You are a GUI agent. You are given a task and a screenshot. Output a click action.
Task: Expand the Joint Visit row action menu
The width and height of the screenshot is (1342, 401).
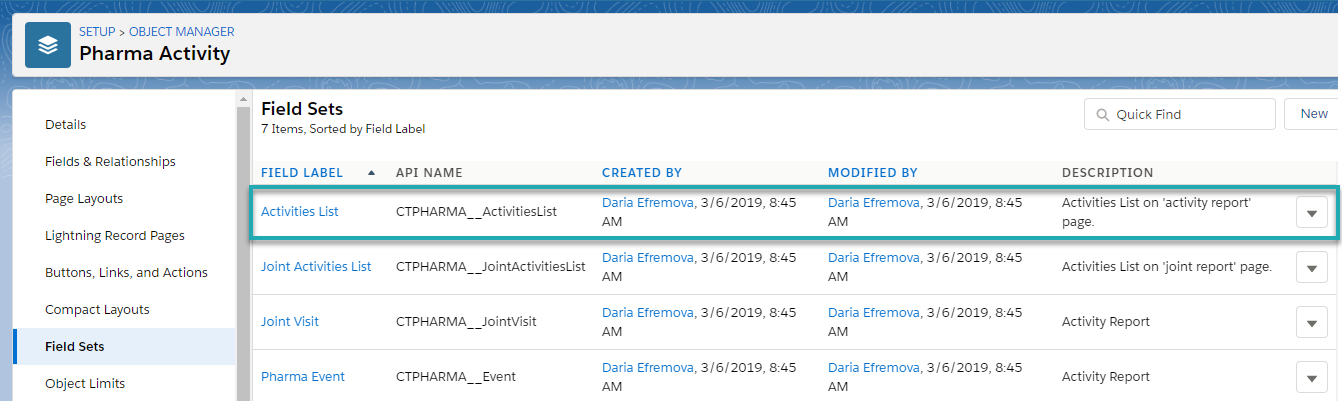pos(1311,322)
